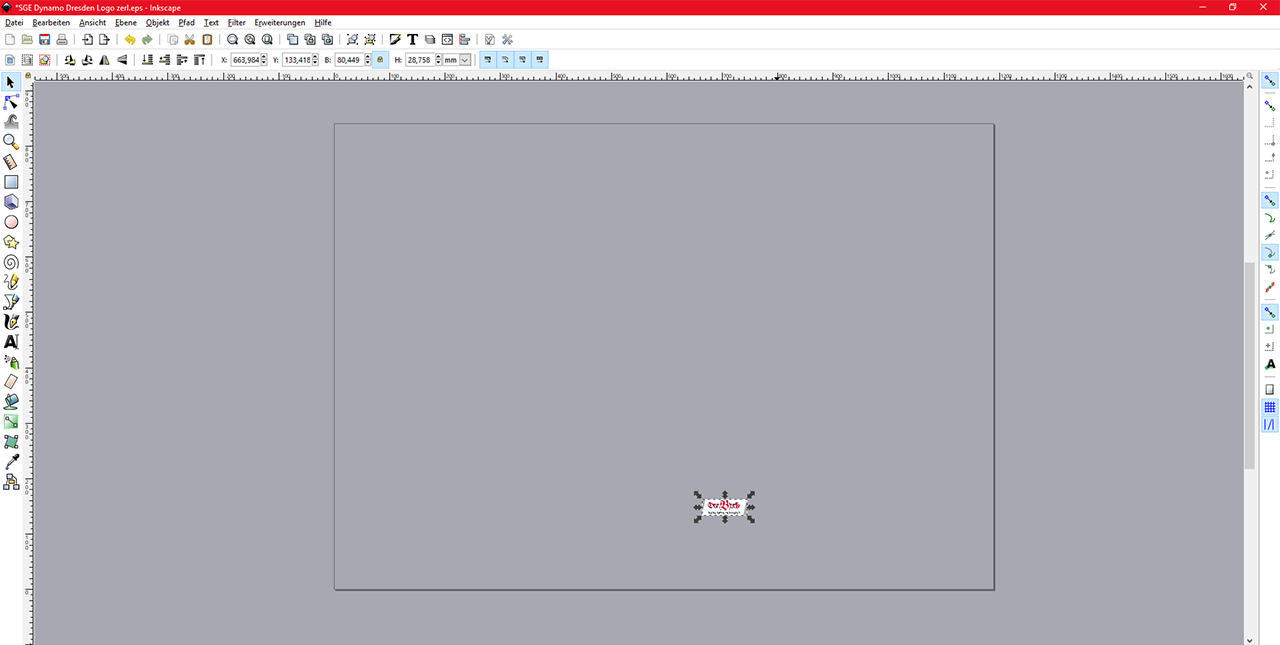Image resolution: width=1280 pixels, height=645 pixels.
Task: Toggle the master snapping button
Action: click(x=1270, y=80)
